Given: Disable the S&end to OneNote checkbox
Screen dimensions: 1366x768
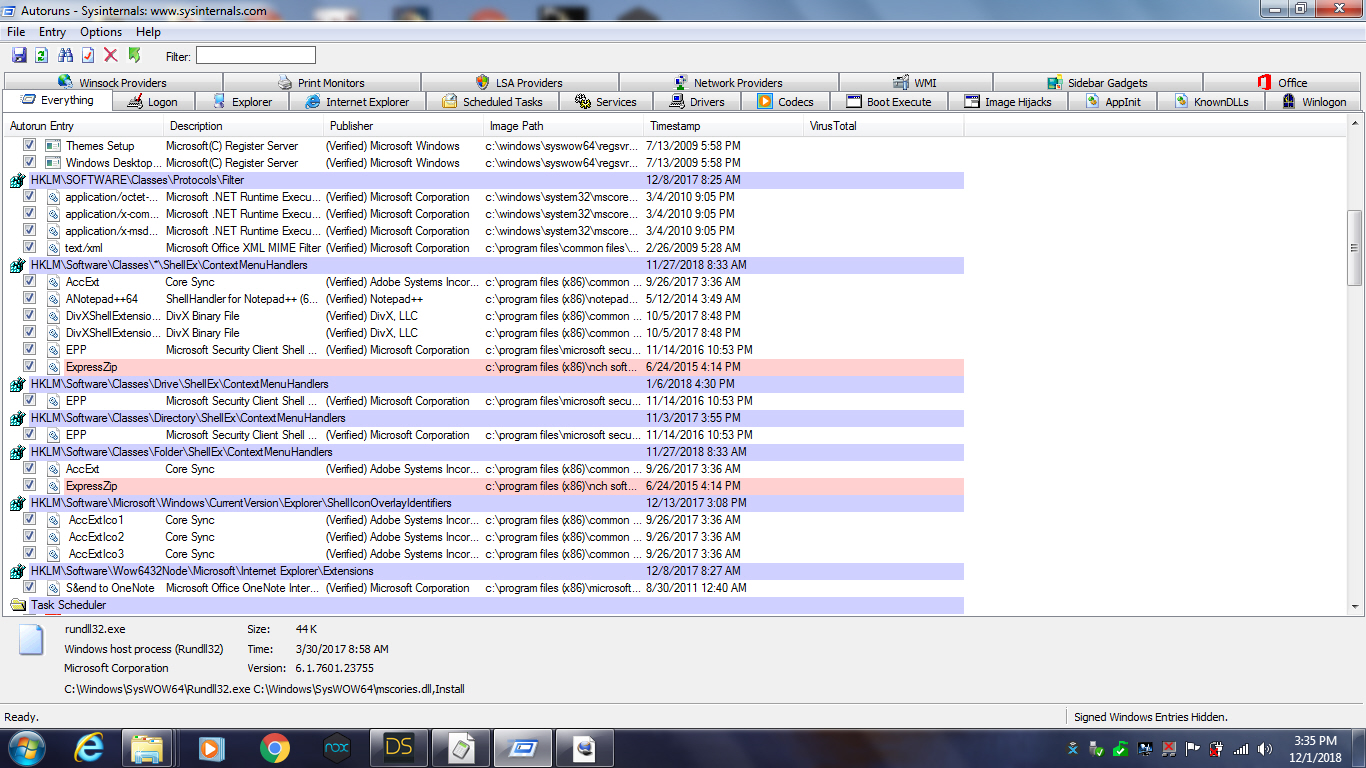Looking at the screenshot, I should click(30, 588).
